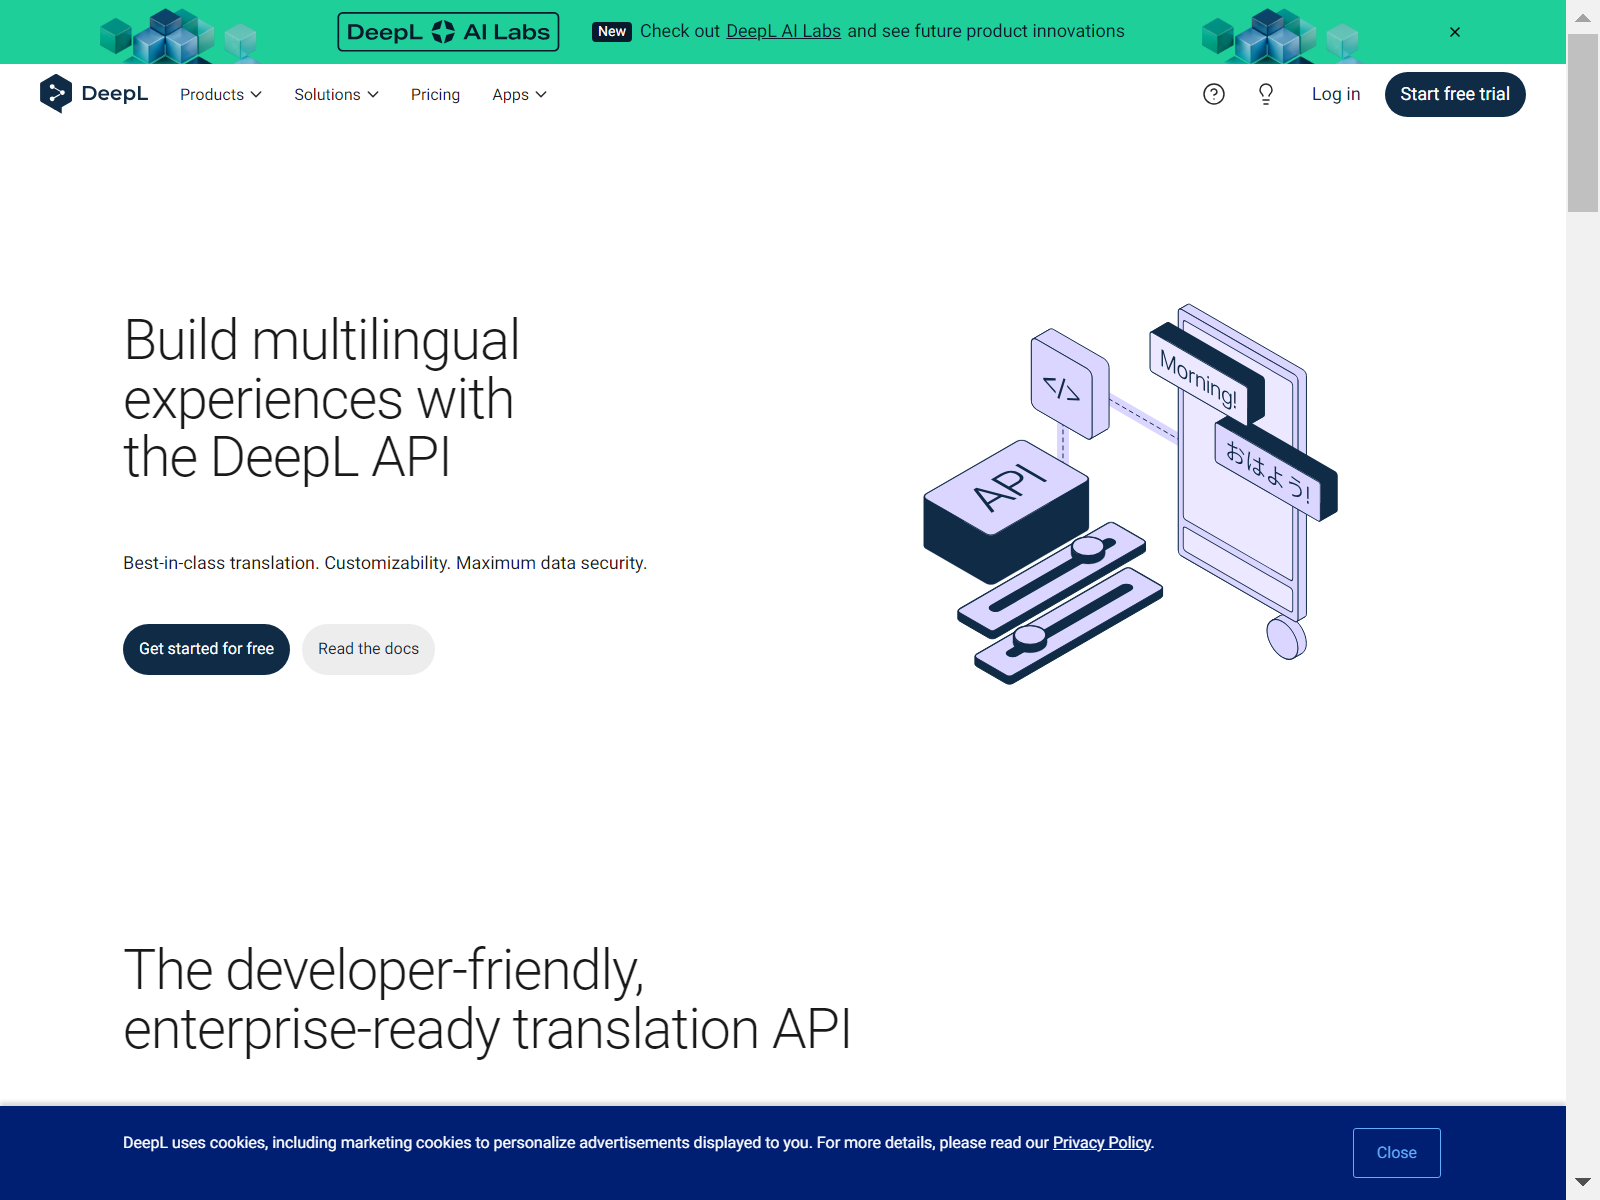Expand the Apps dropdown menu
Image resolution: width=1600 pixels, height=1200 pixels.
click(x=519, y=94)
